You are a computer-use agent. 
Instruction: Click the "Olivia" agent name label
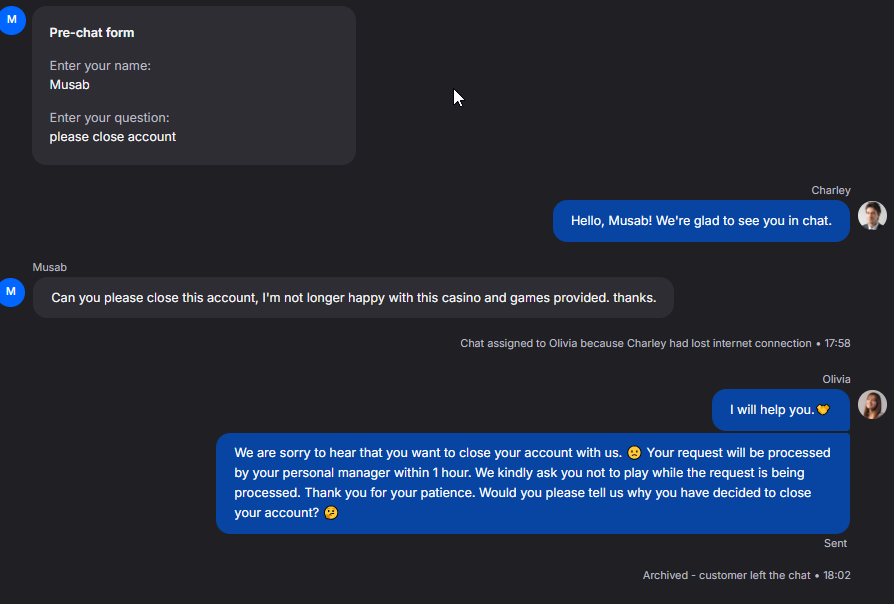pos(836,379)
